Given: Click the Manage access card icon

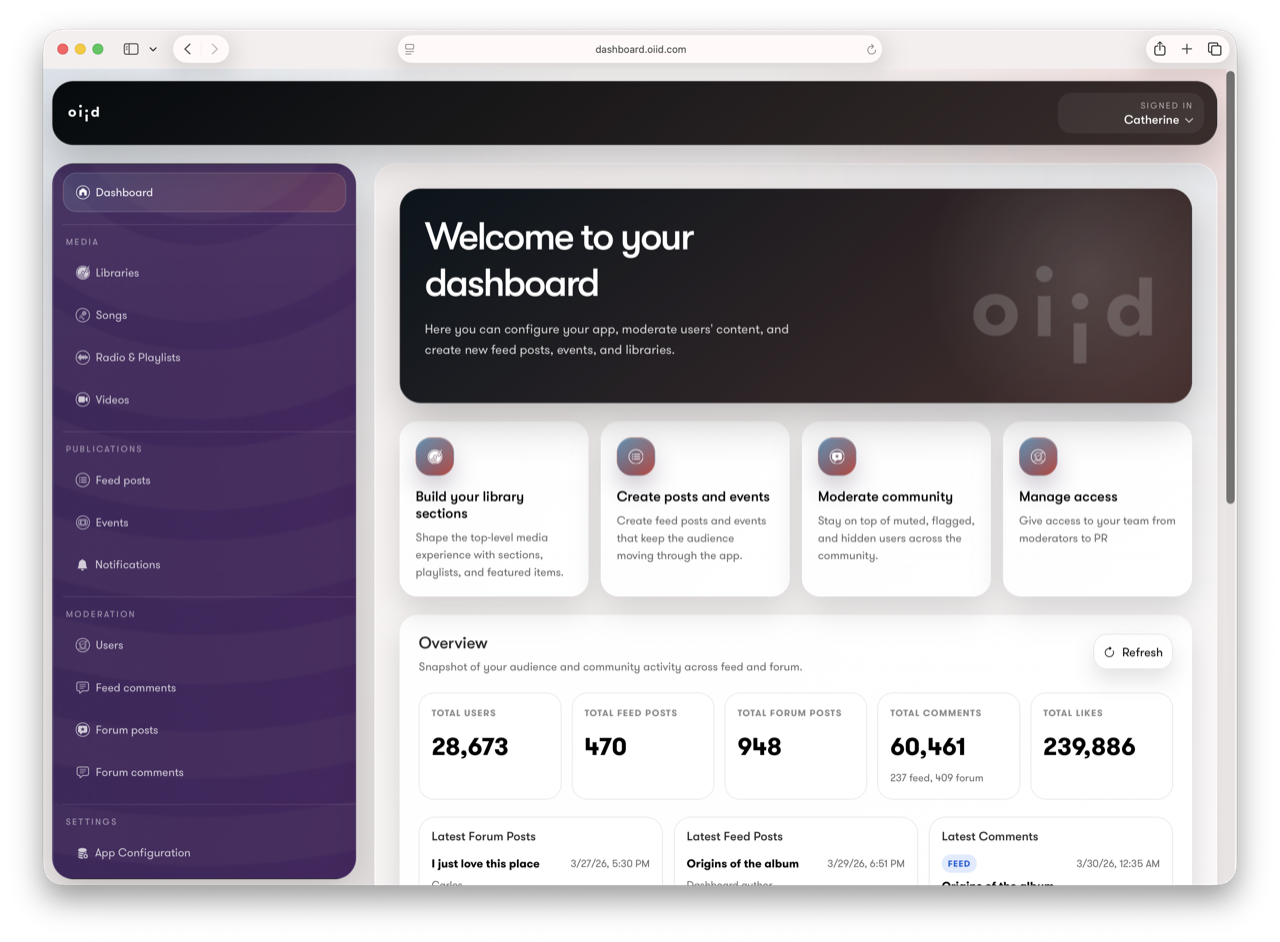Looking at the screenshot, I should tap(1038, 456).
